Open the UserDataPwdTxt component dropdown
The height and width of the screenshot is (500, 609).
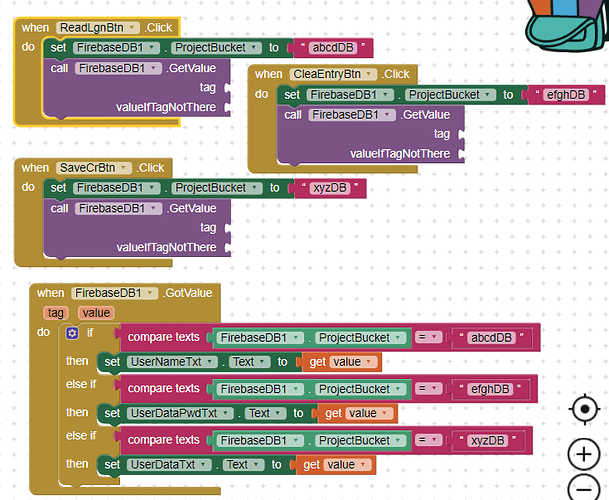coord(180,413)
